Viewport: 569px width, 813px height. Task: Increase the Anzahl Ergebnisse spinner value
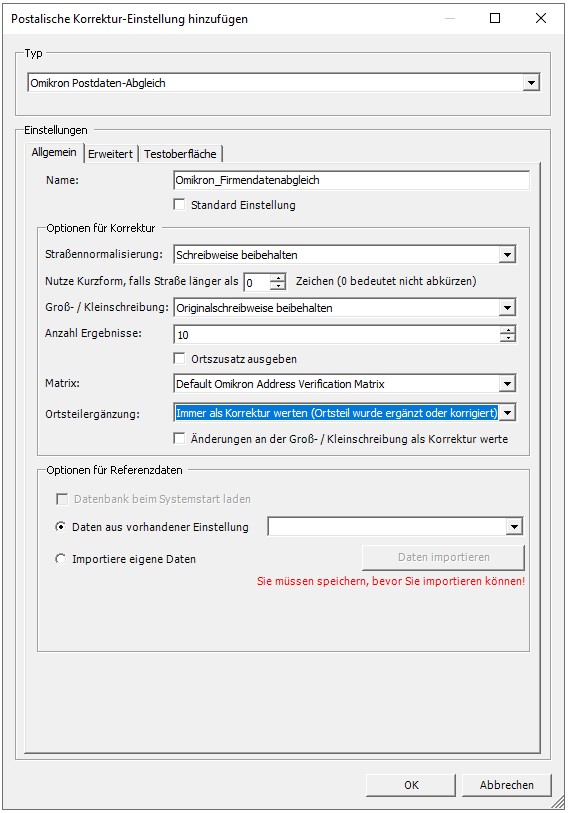click(508, 330)
